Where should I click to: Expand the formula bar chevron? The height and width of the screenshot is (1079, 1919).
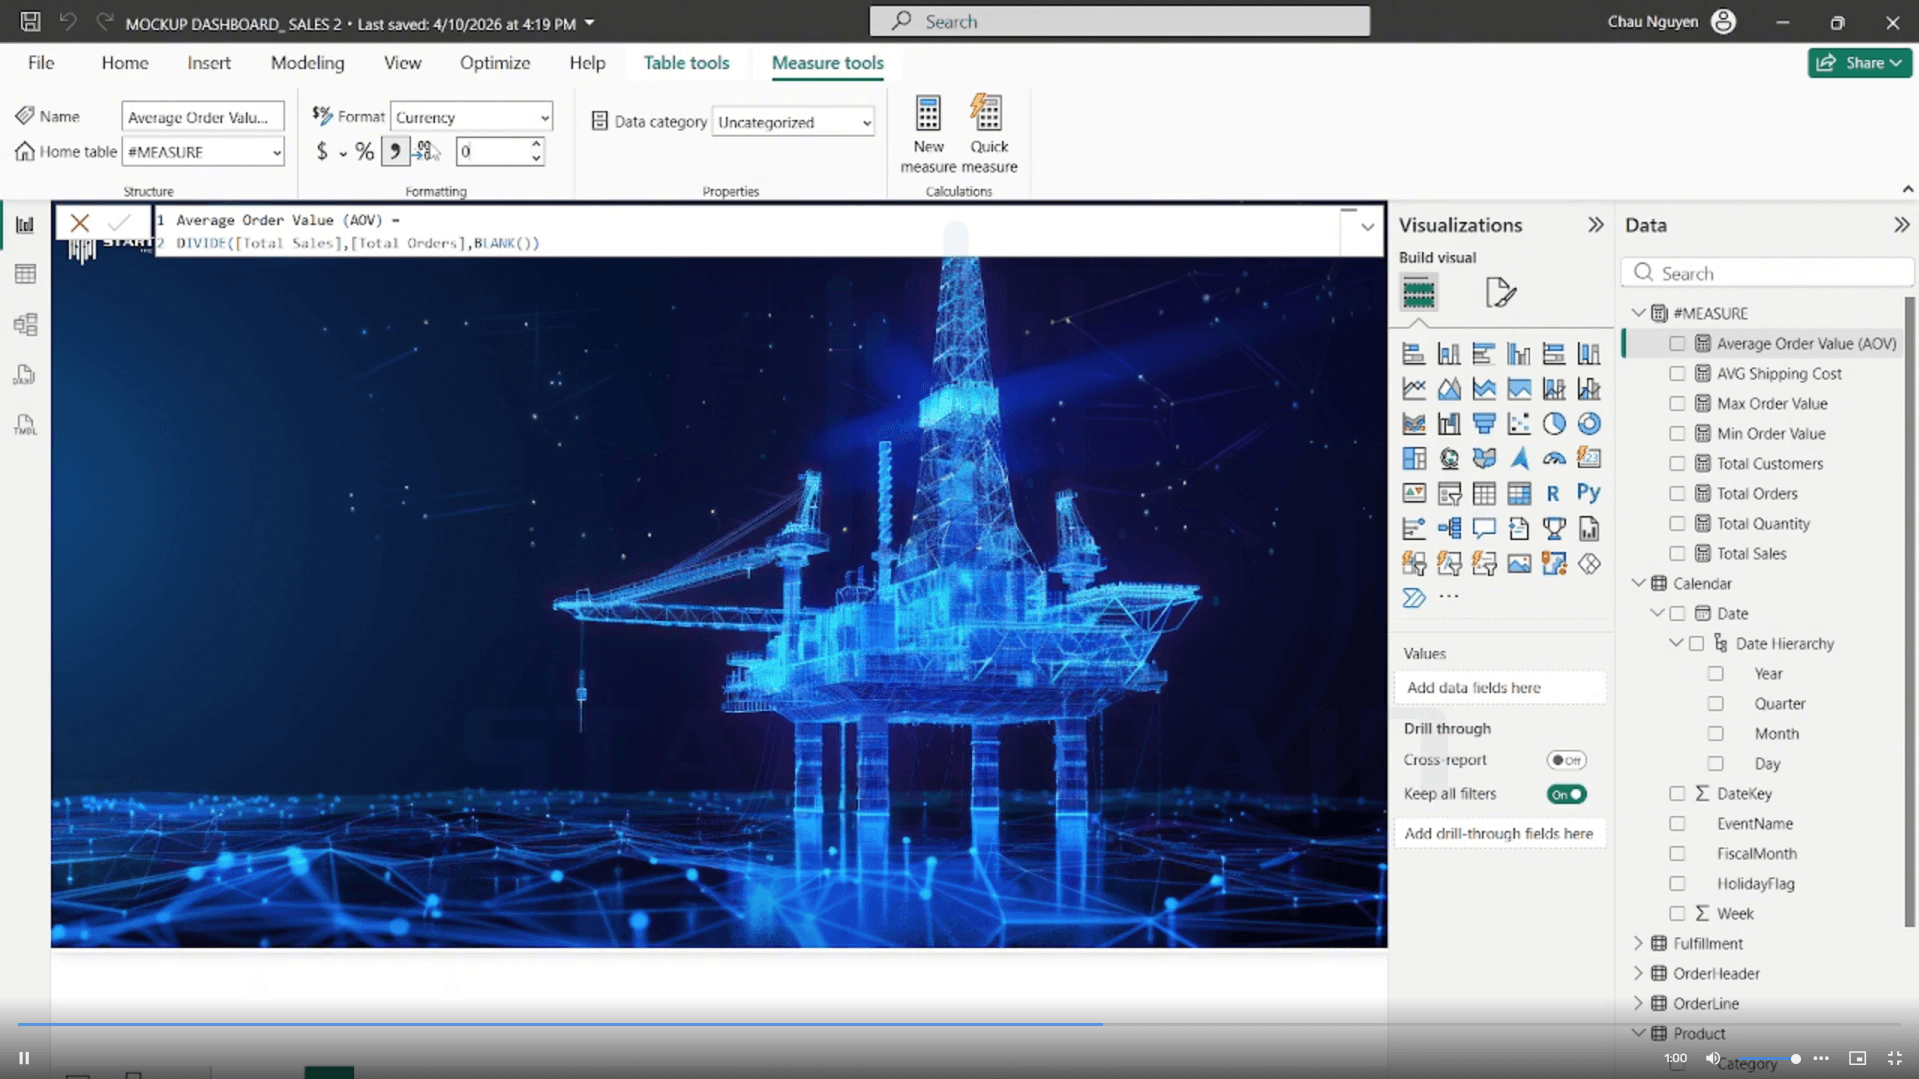1367,227
